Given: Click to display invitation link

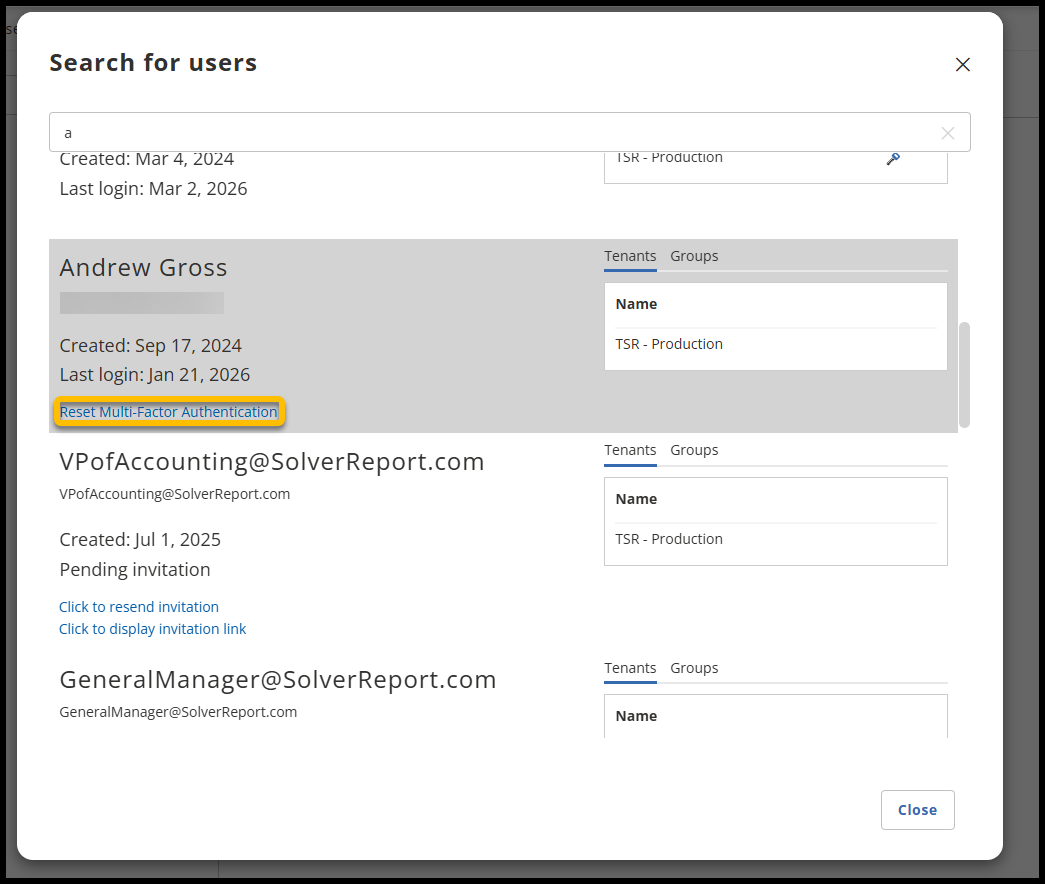Looking at the screenshot, I should click(153, 629).
